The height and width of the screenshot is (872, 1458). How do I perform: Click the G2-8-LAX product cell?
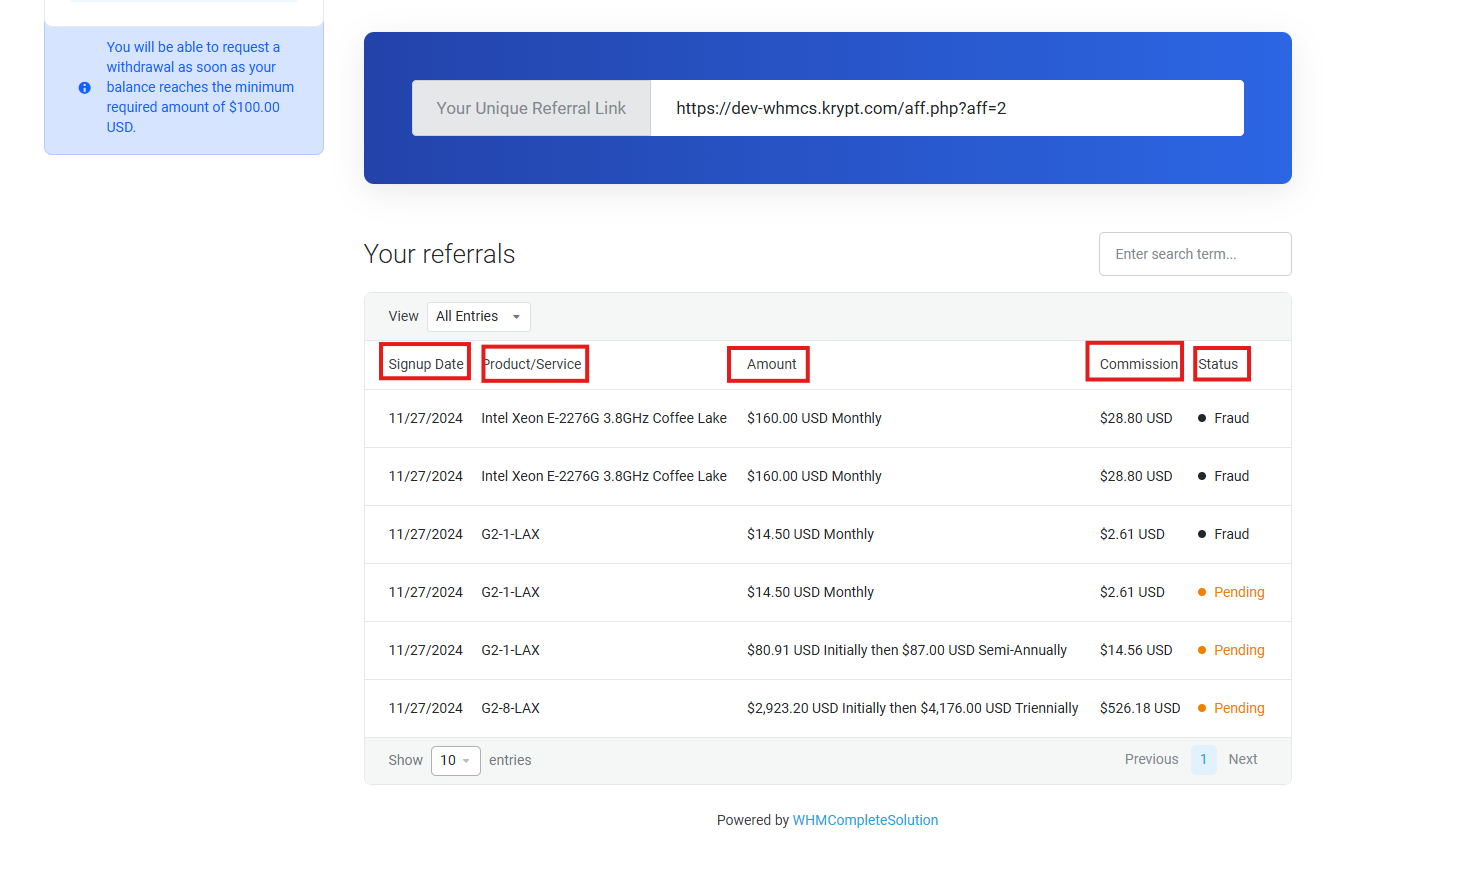pos(511,708)
